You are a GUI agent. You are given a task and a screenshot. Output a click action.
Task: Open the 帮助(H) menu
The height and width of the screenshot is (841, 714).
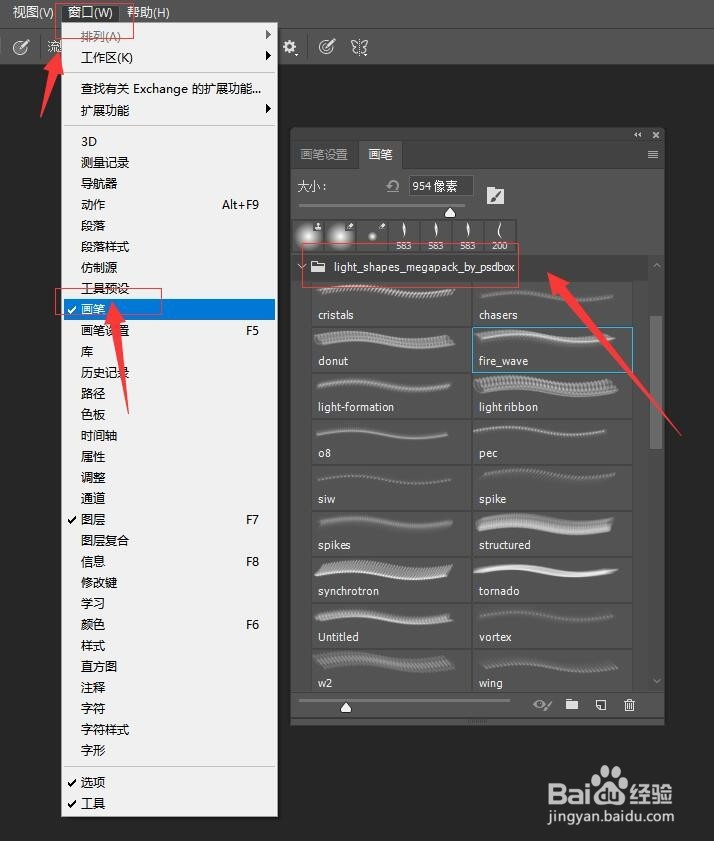click(149, 12)
